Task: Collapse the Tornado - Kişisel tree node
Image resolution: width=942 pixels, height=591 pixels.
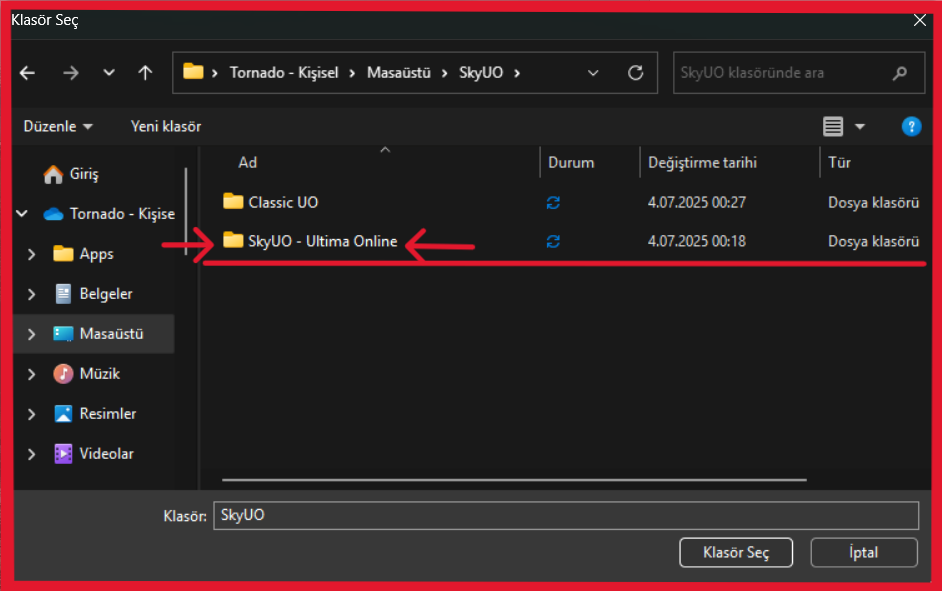Action: [22, 214]
